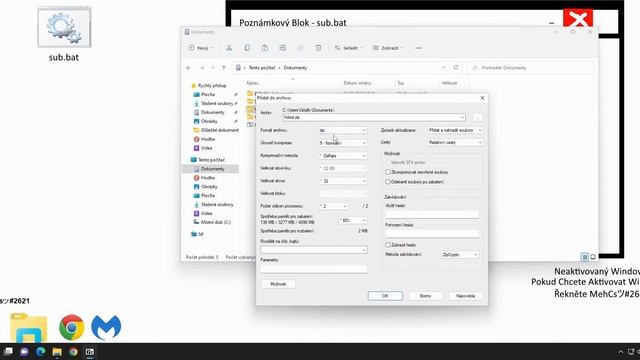The height and width of the screenshot is (360, 640).
Task: Click the Napoveda help button
Action: pyautogui.click(x=466, y=296)
